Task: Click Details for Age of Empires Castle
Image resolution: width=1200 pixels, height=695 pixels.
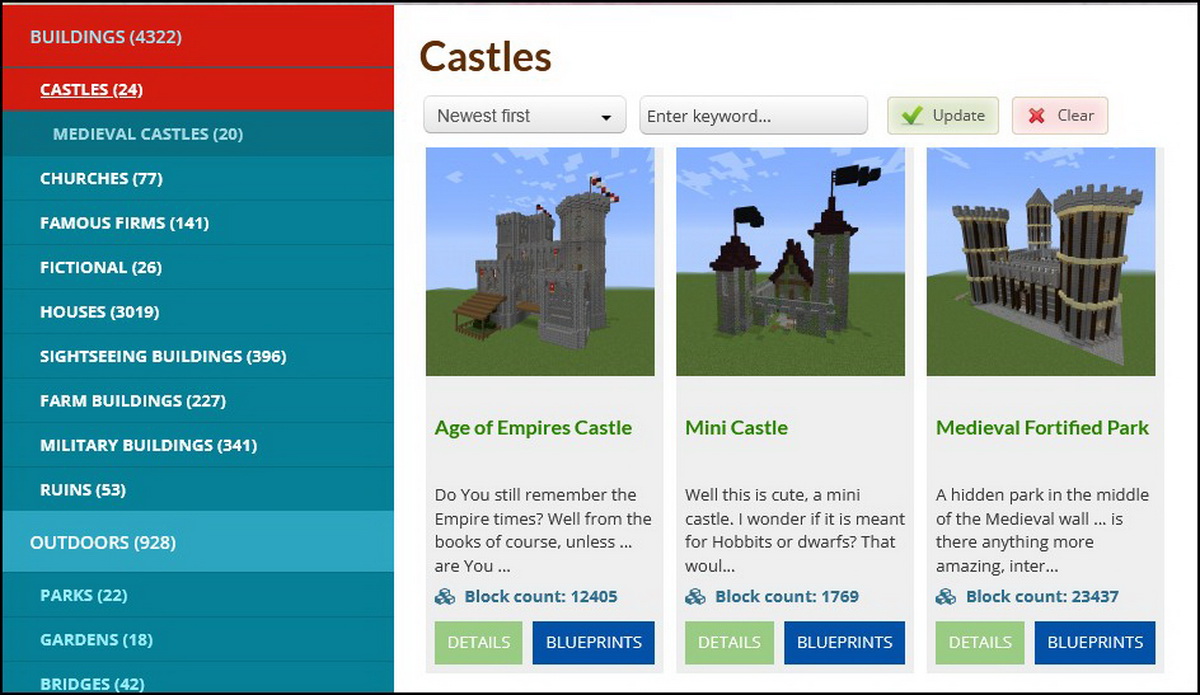Action: 478,642
